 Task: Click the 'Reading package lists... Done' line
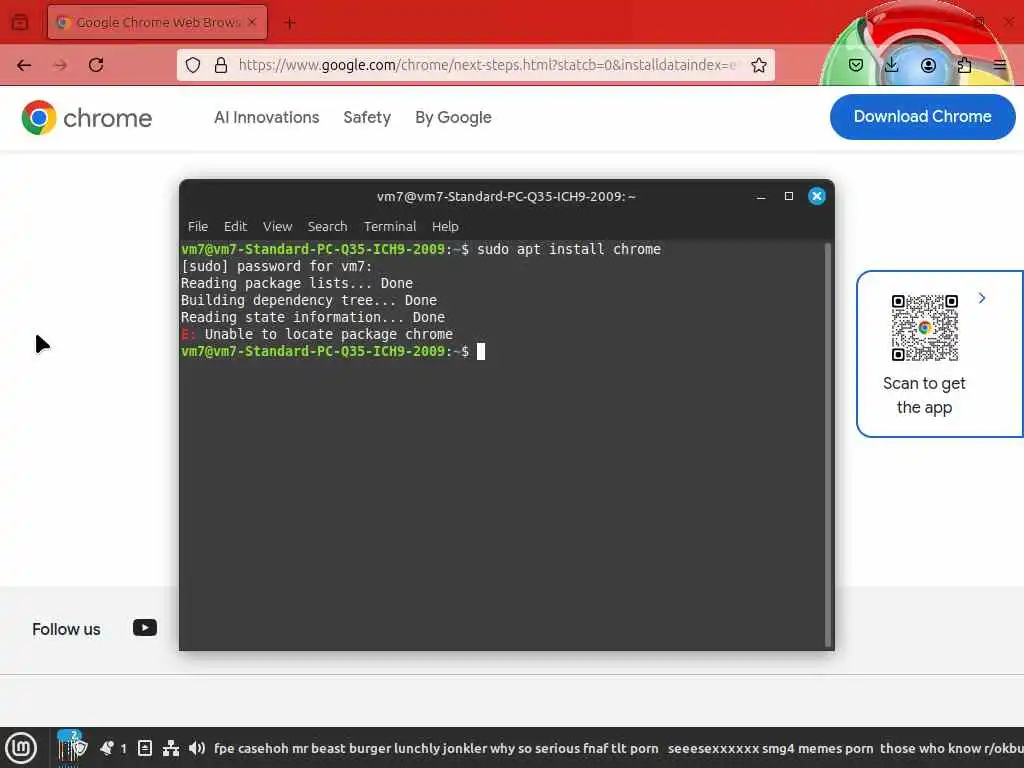(x=297, y=283)
